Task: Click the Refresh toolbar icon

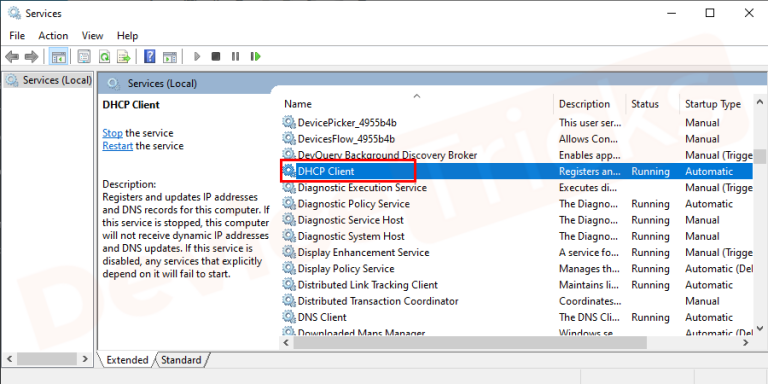Action: [104, 57]
